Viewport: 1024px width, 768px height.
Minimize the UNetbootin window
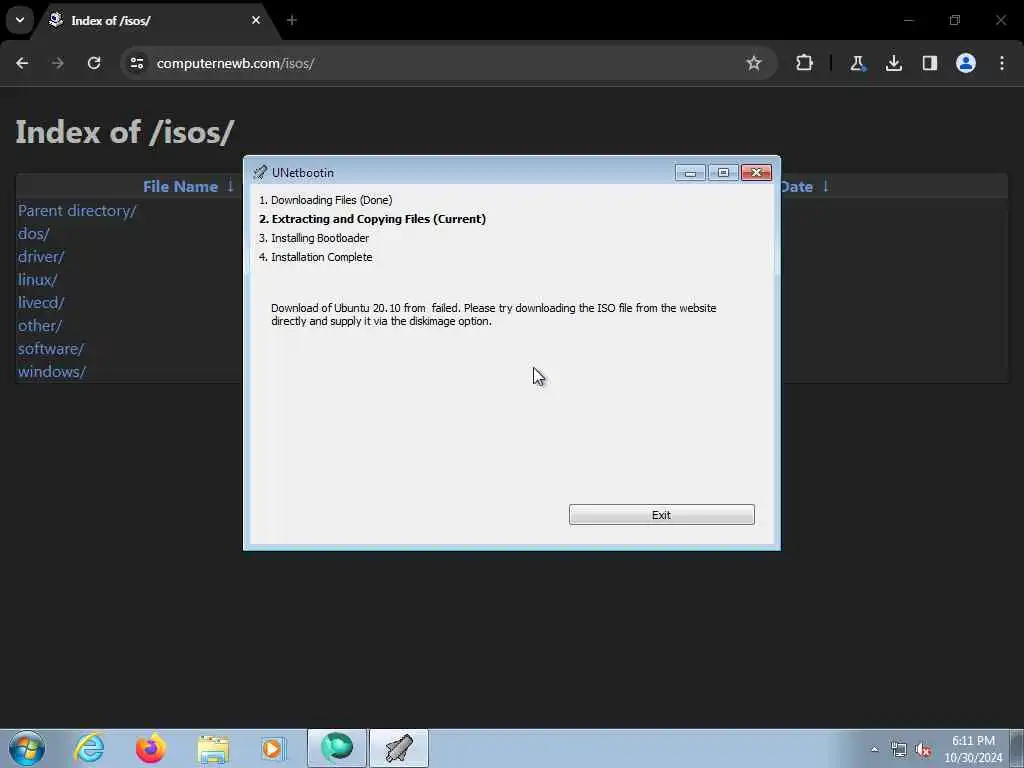690,172
